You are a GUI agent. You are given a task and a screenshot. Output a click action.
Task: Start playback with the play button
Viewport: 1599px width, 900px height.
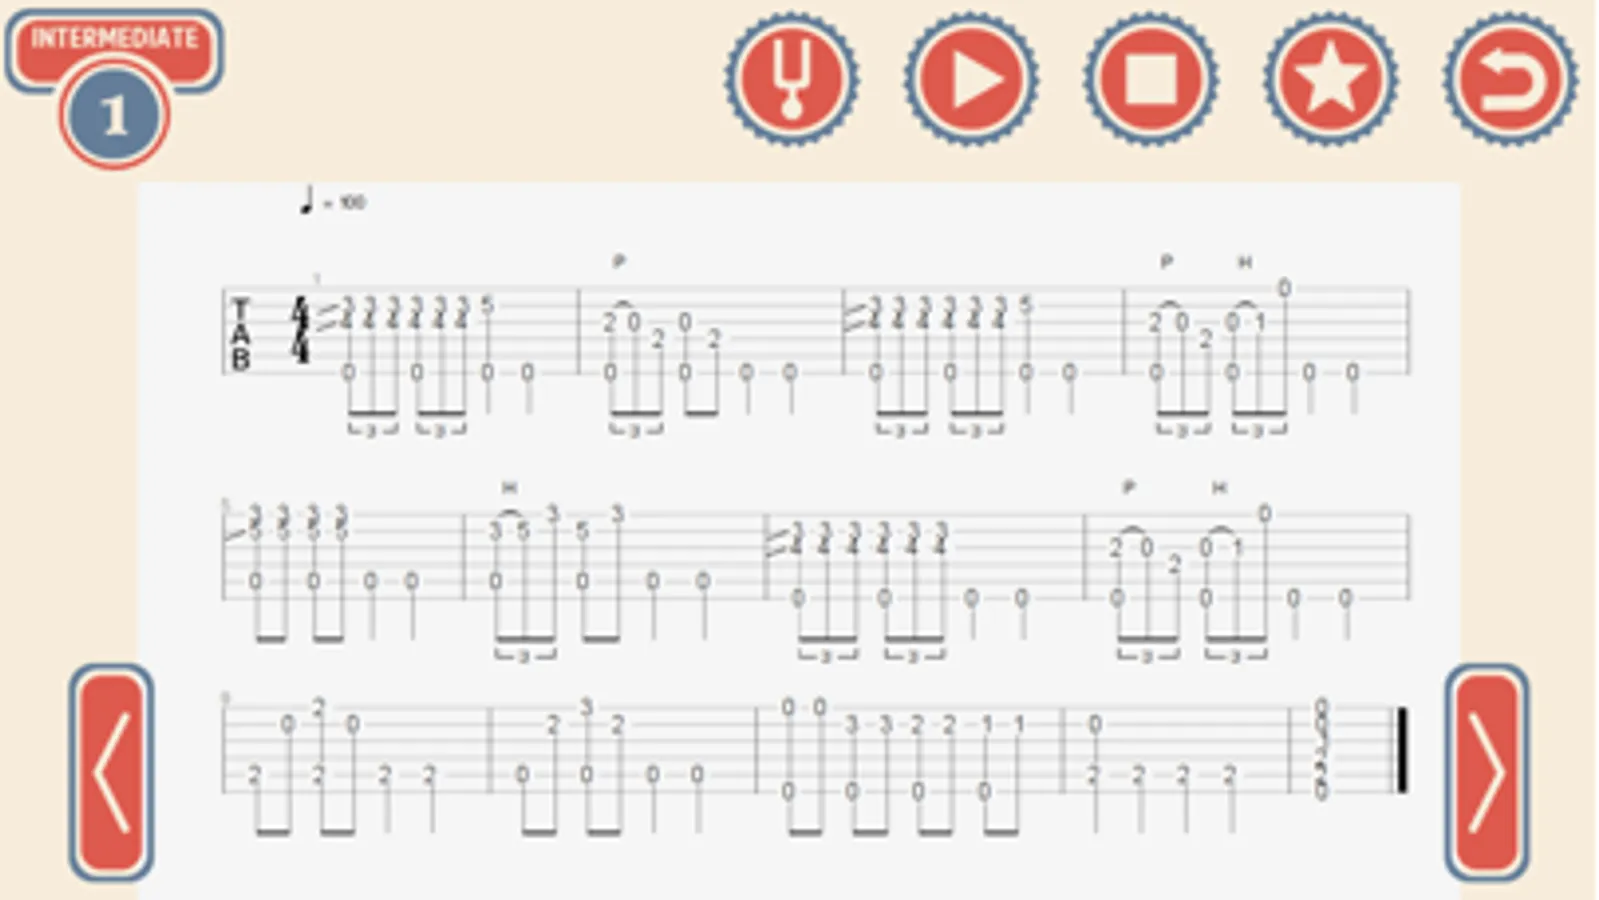click(971, 78)
